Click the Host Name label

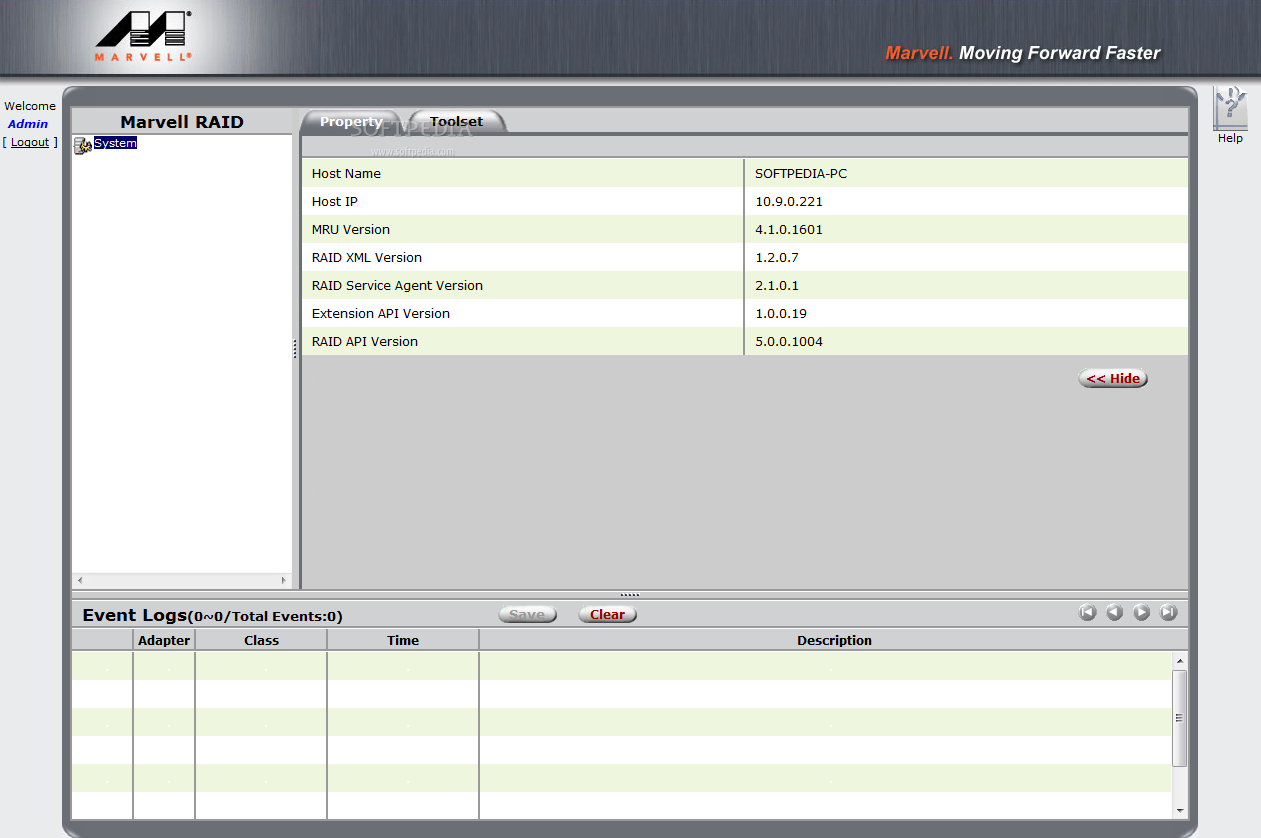pos(346,173)
